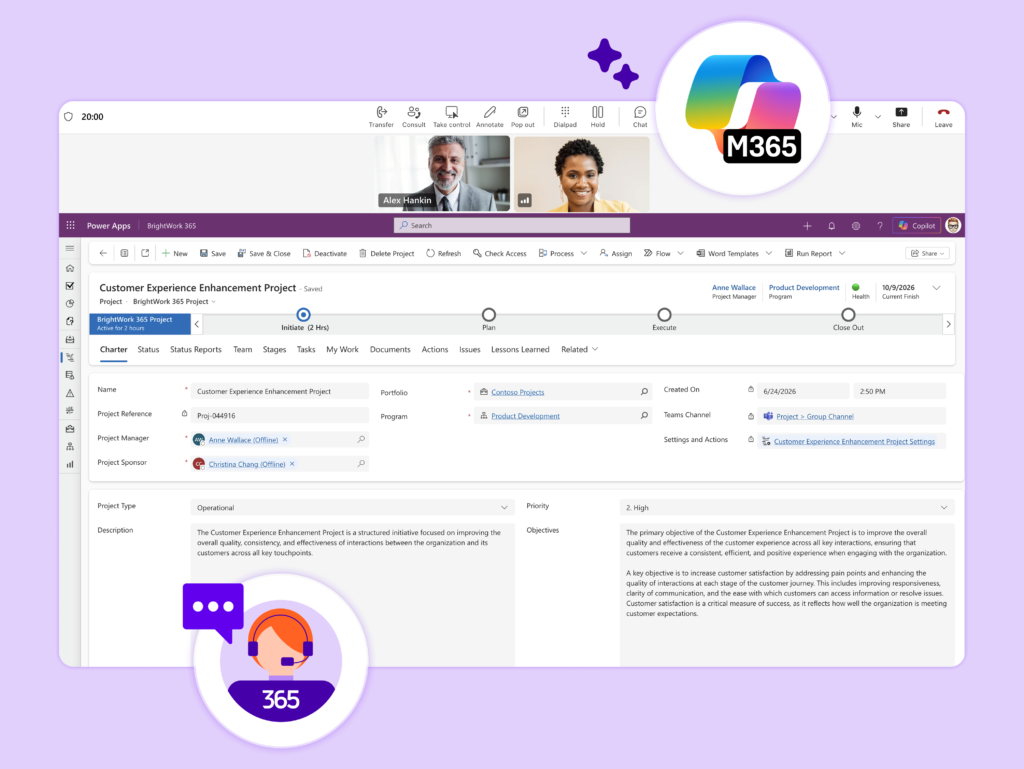Viewport: 1024px width, 769px height.
Task: Open the user profile avatar
Action: [x=953, y=225]
